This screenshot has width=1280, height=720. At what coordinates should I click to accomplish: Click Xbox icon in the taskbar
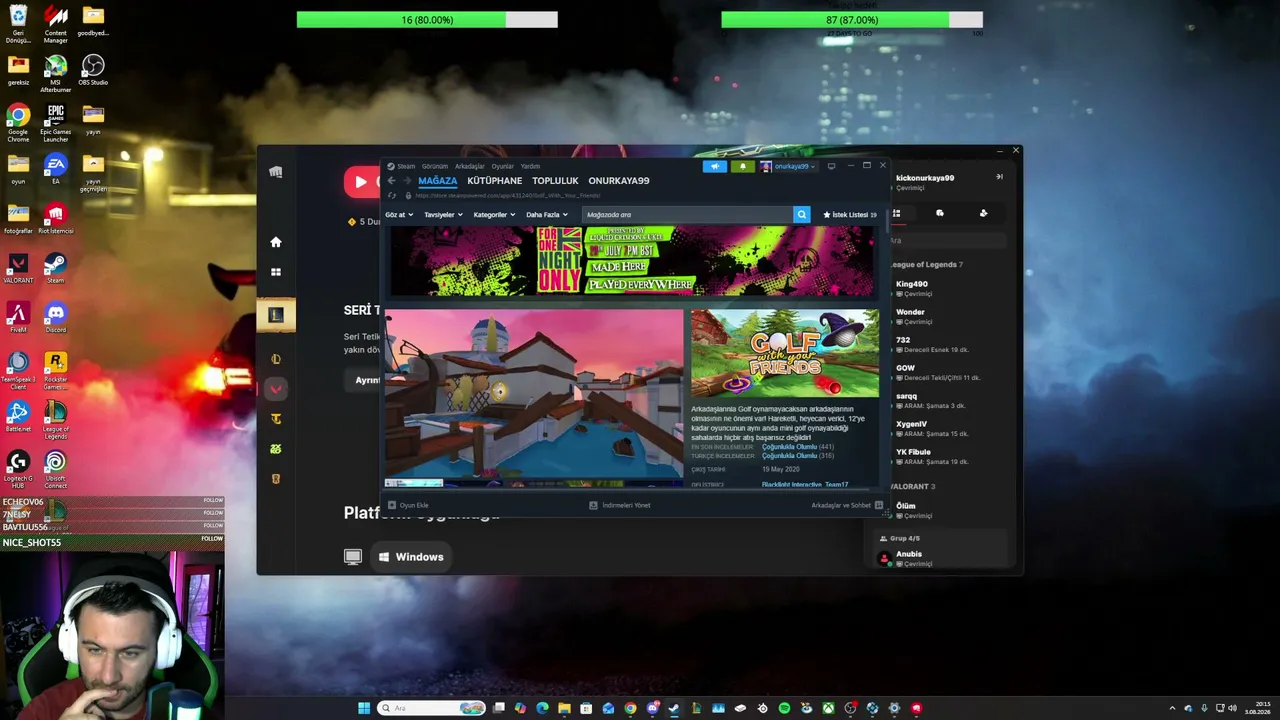pos(828,708)
